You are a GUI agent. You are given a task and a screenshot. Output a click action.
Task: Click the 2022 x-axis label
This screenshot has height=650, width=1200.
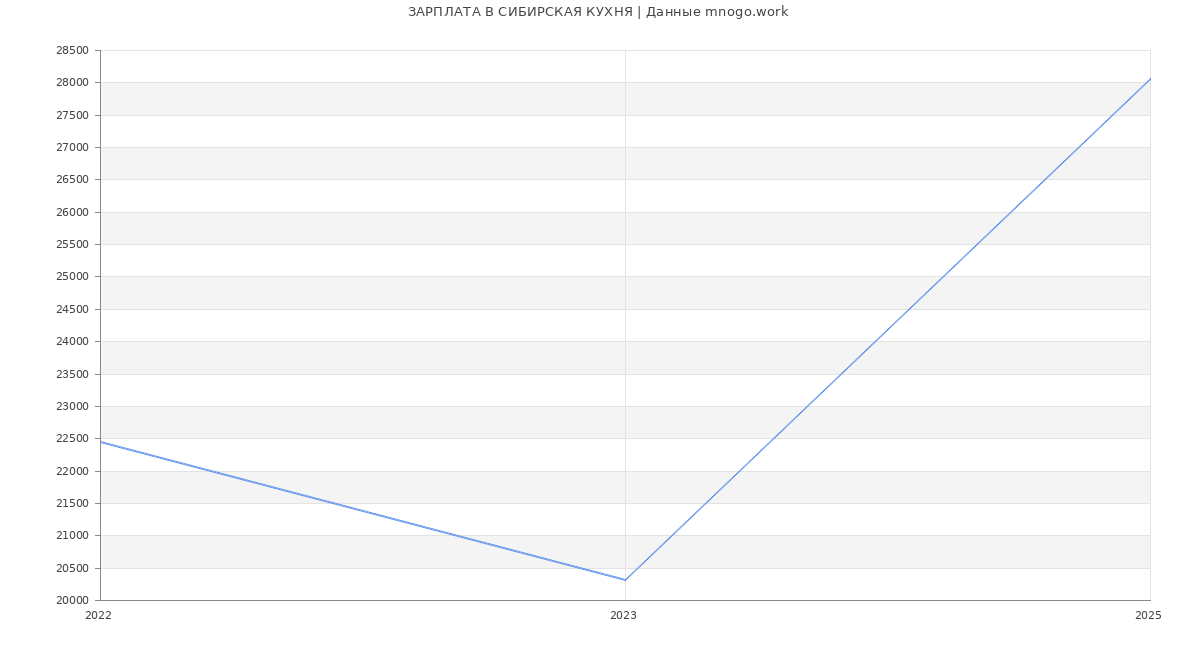(98, 616)
